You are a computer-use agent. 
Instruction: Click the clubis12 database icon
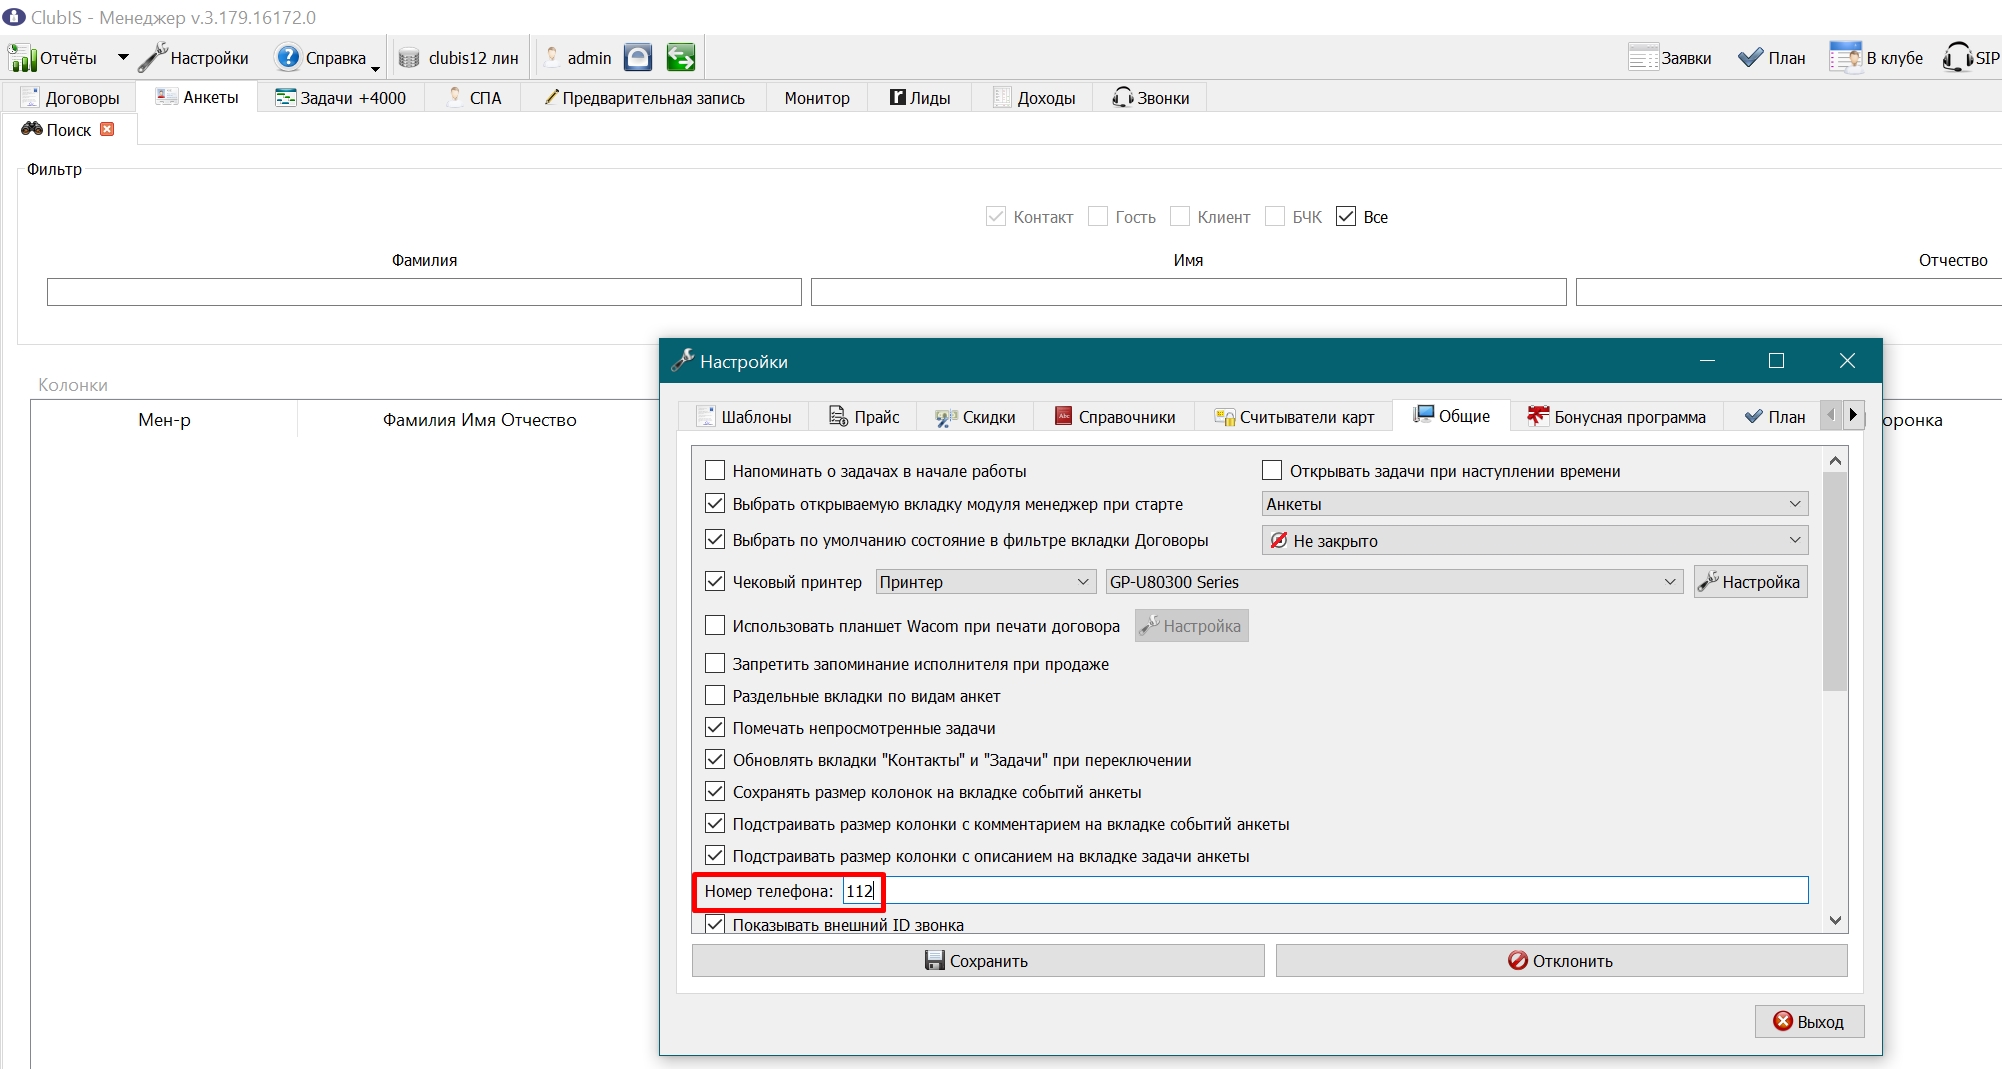tap(409, 58)
